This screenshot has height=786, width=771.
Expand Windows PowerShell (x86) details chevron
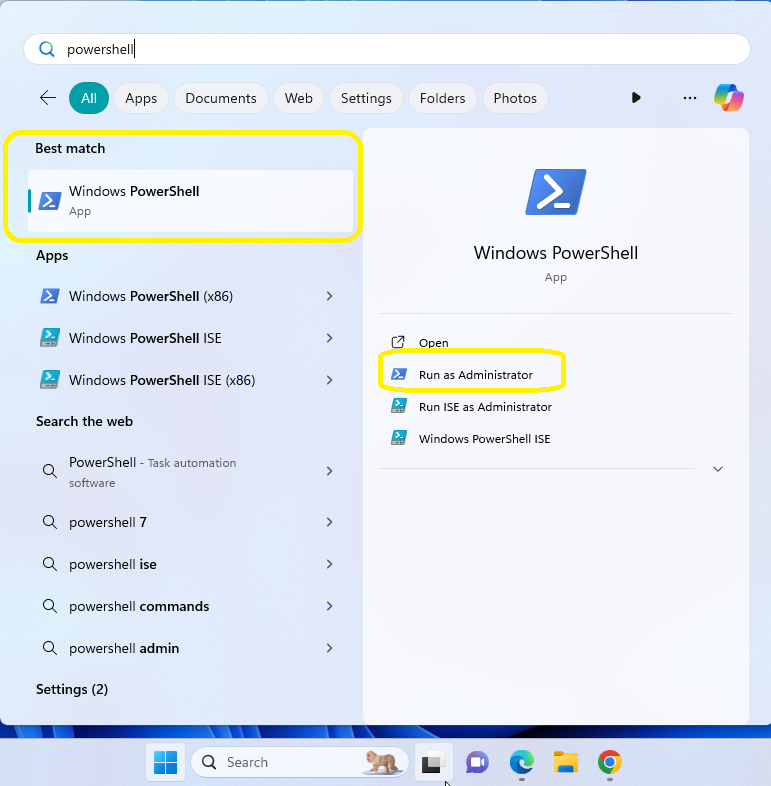tap(329, 296)
